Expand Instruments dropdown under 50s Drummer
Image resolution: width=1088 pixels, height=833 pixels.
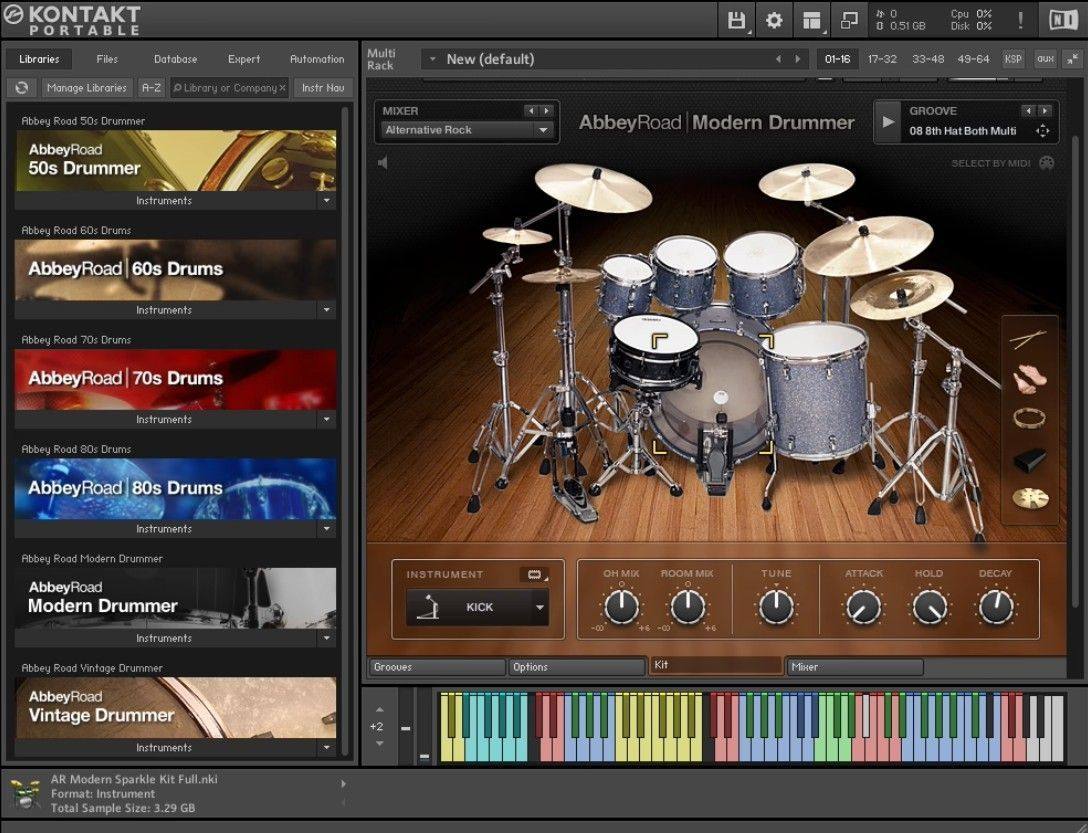[326, 201]
